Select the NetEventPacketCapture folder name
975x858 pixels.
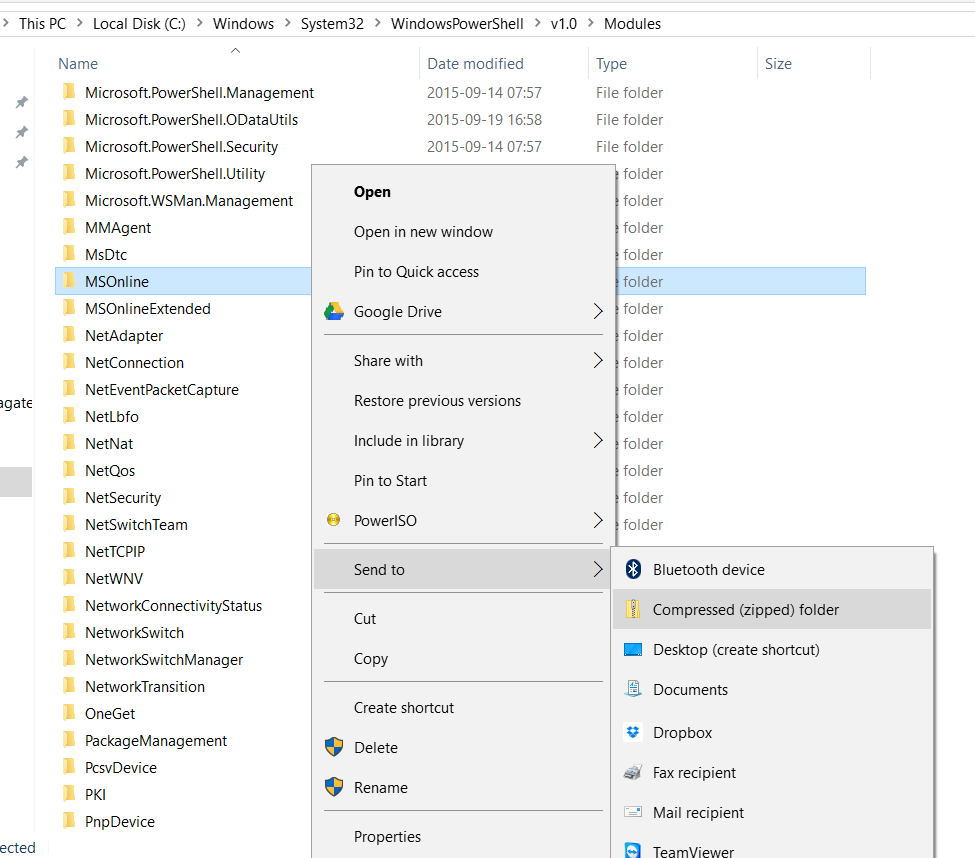pos(162,389)
